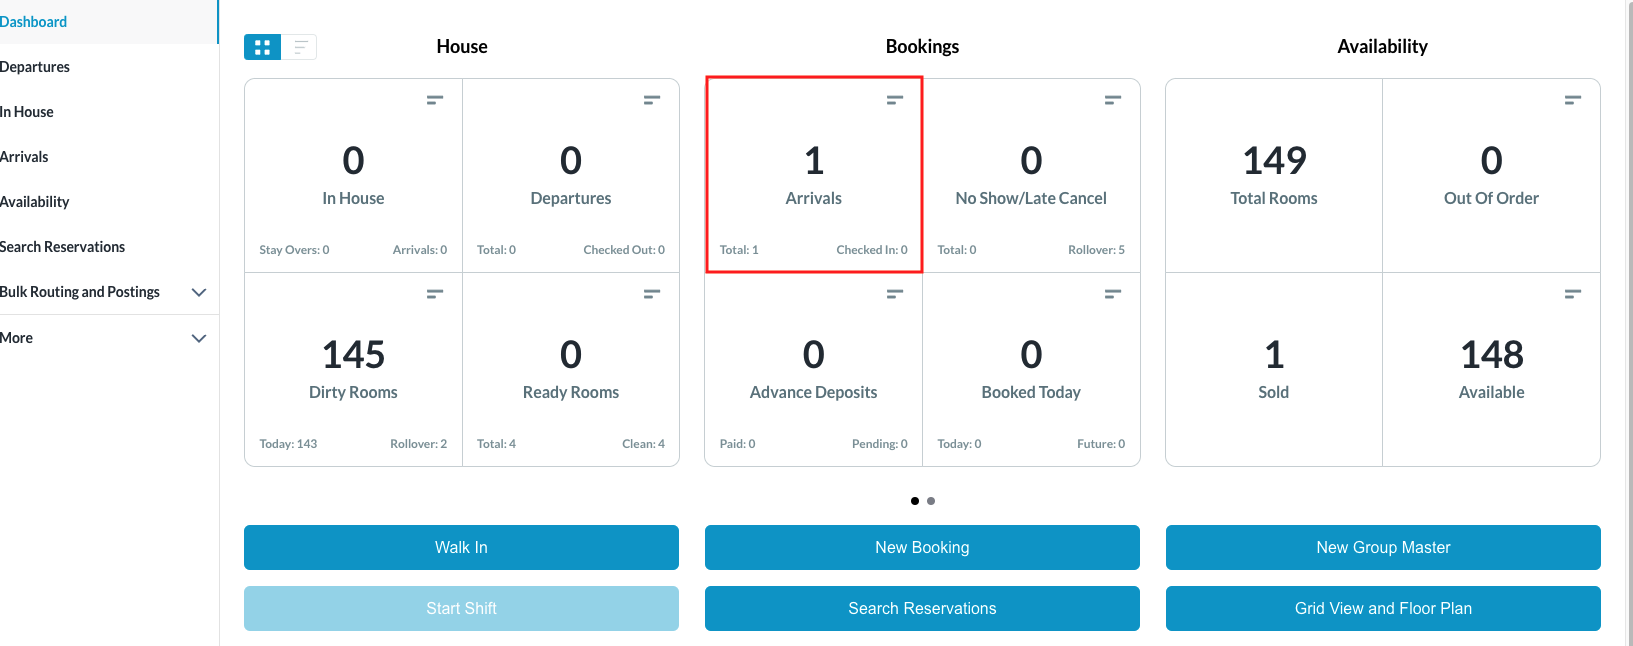This screenshot has width=1633, height=646.
Task: Switch to grid view layout toggle
Action: 262,47
